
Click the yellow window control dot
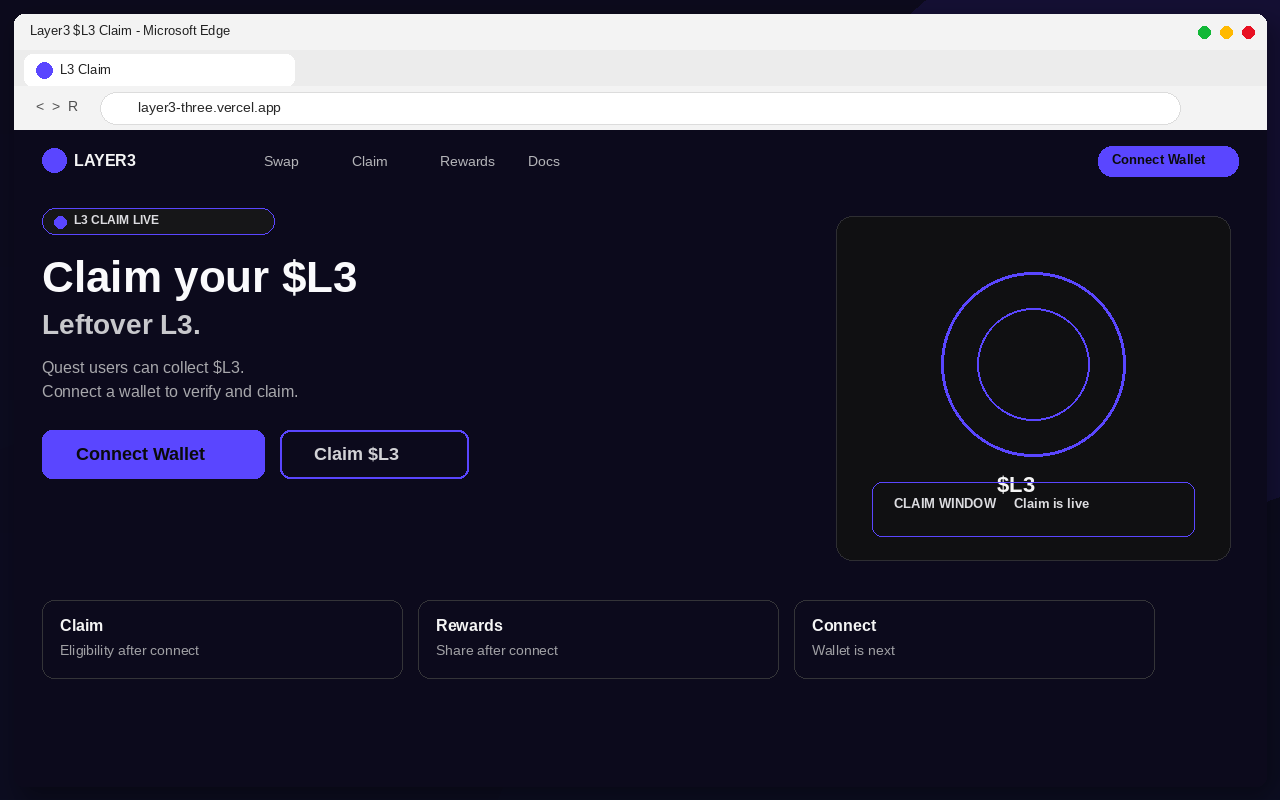point(1226,33)
